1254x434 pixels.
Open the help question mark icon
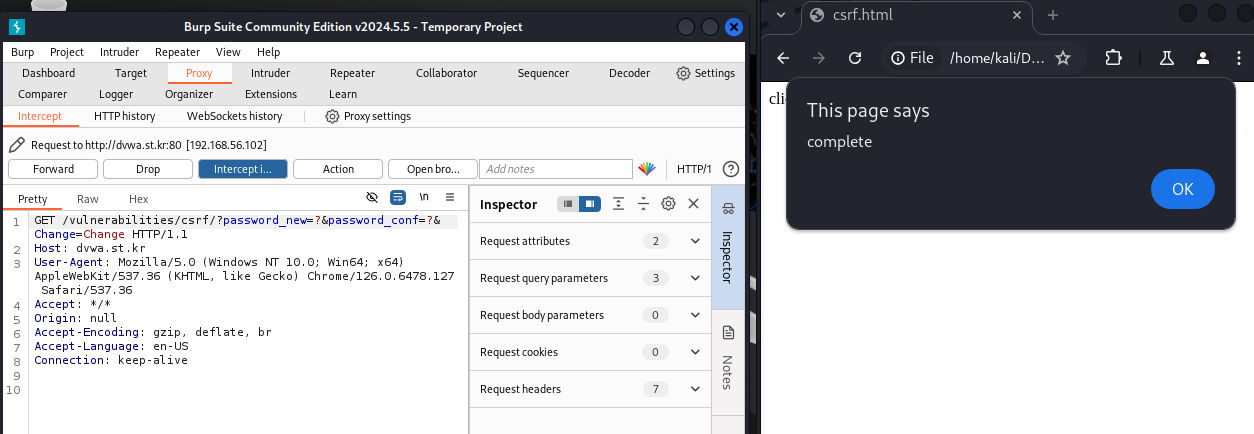coord(731,169)
